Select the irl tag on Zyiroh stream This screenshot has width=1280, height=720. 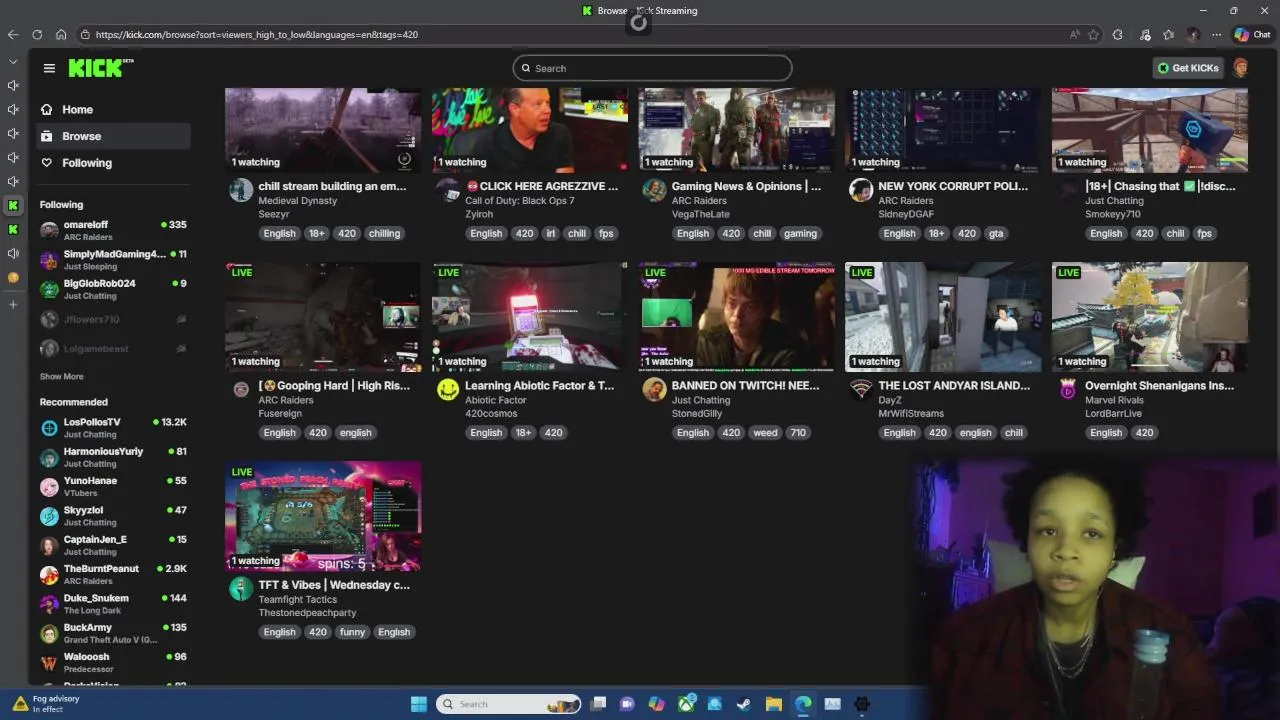550,234
